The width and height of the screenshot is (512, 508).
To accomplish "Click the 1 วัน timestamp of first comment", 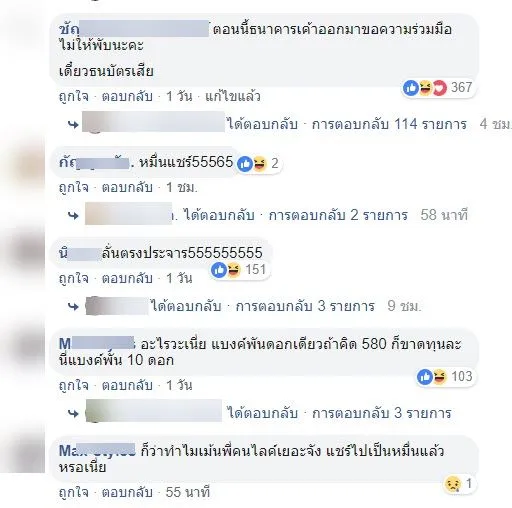I will point(179,97).
